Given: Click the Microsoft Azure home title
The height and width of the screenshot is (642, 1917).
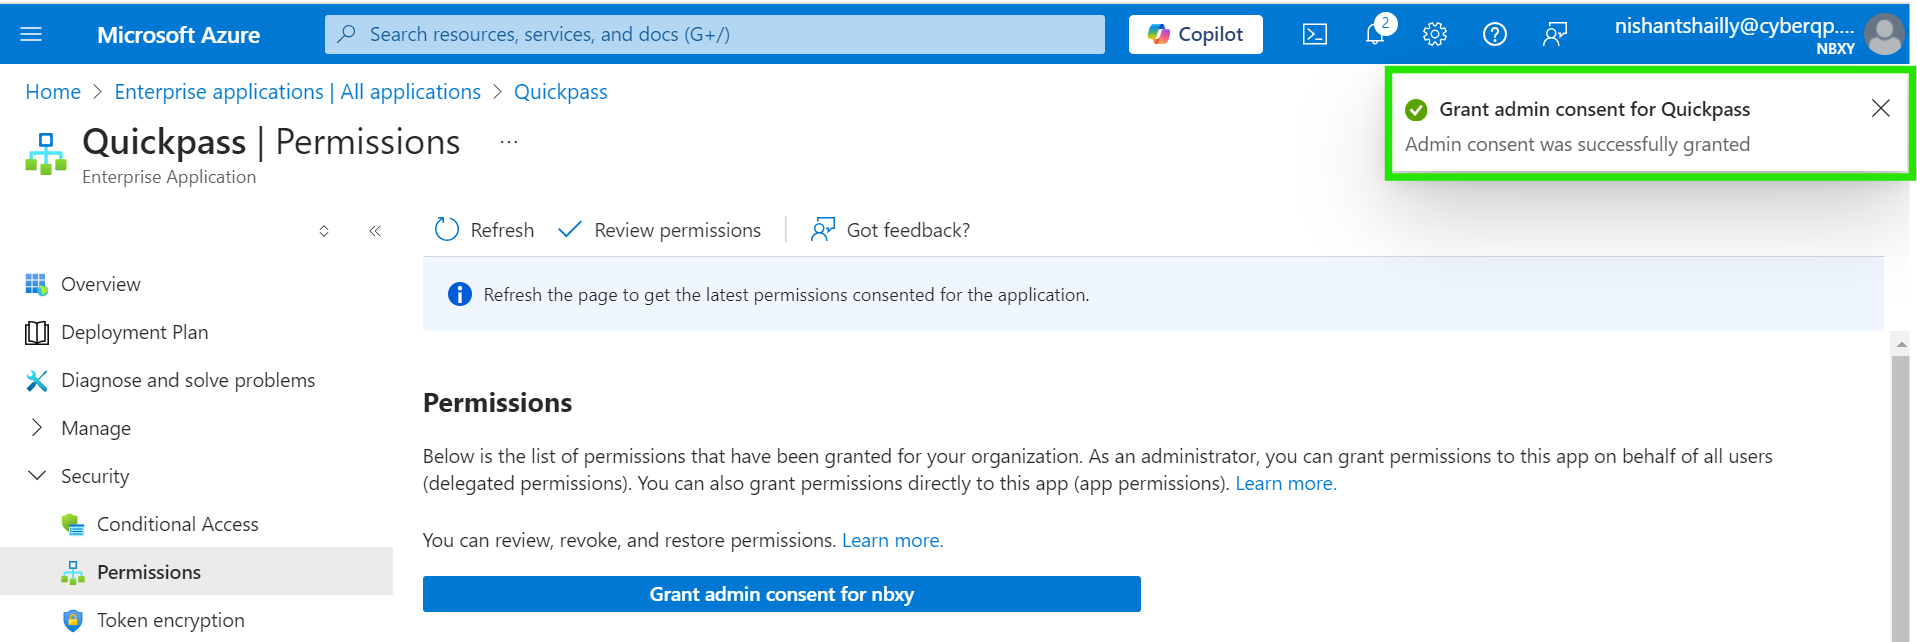Looking at the screenshot, I should [178, 35].
